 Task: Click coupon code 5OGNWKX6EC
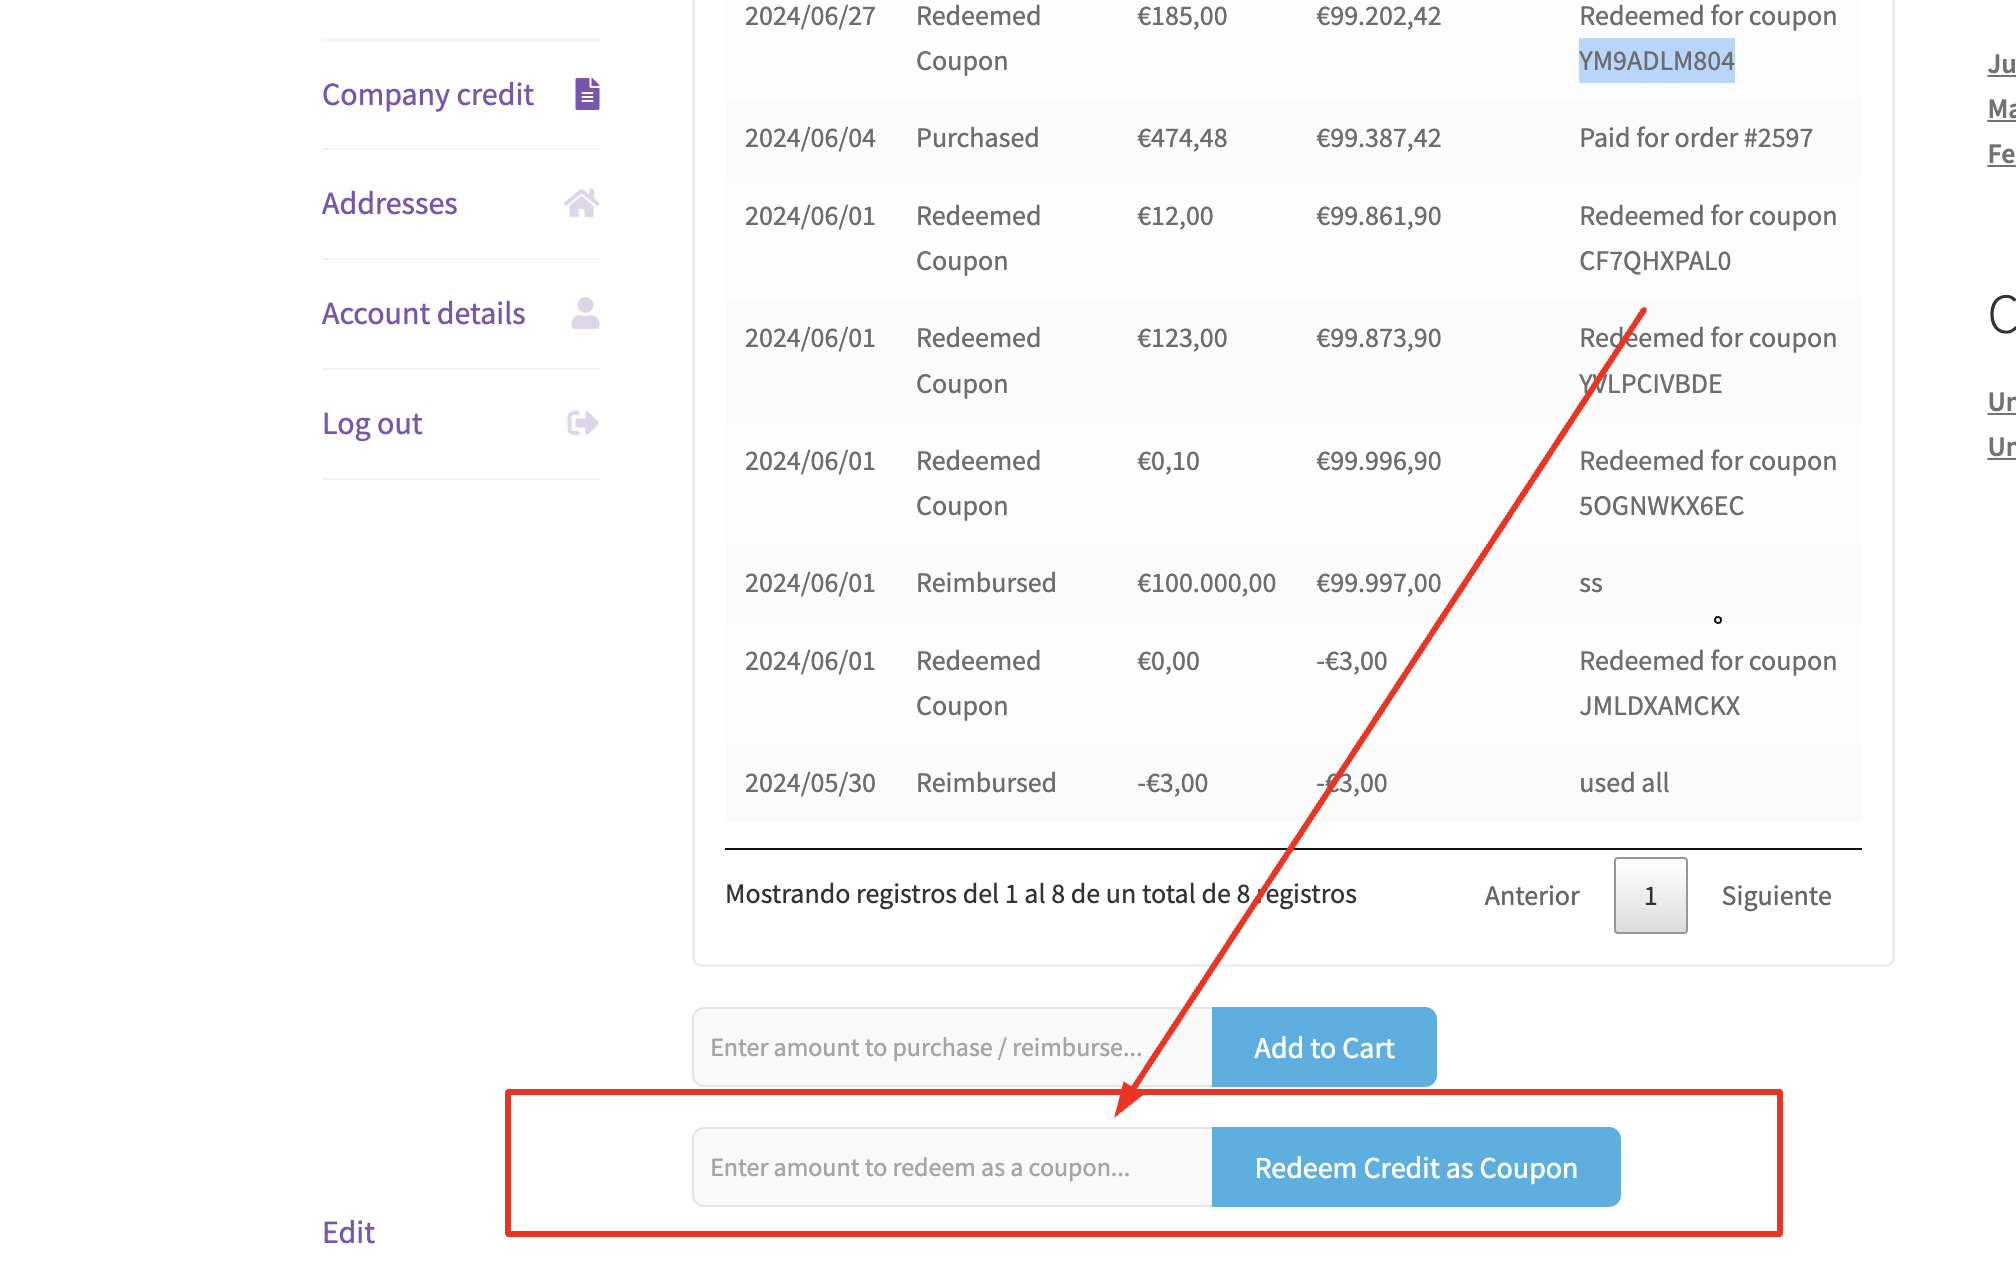click(1661, 506)
